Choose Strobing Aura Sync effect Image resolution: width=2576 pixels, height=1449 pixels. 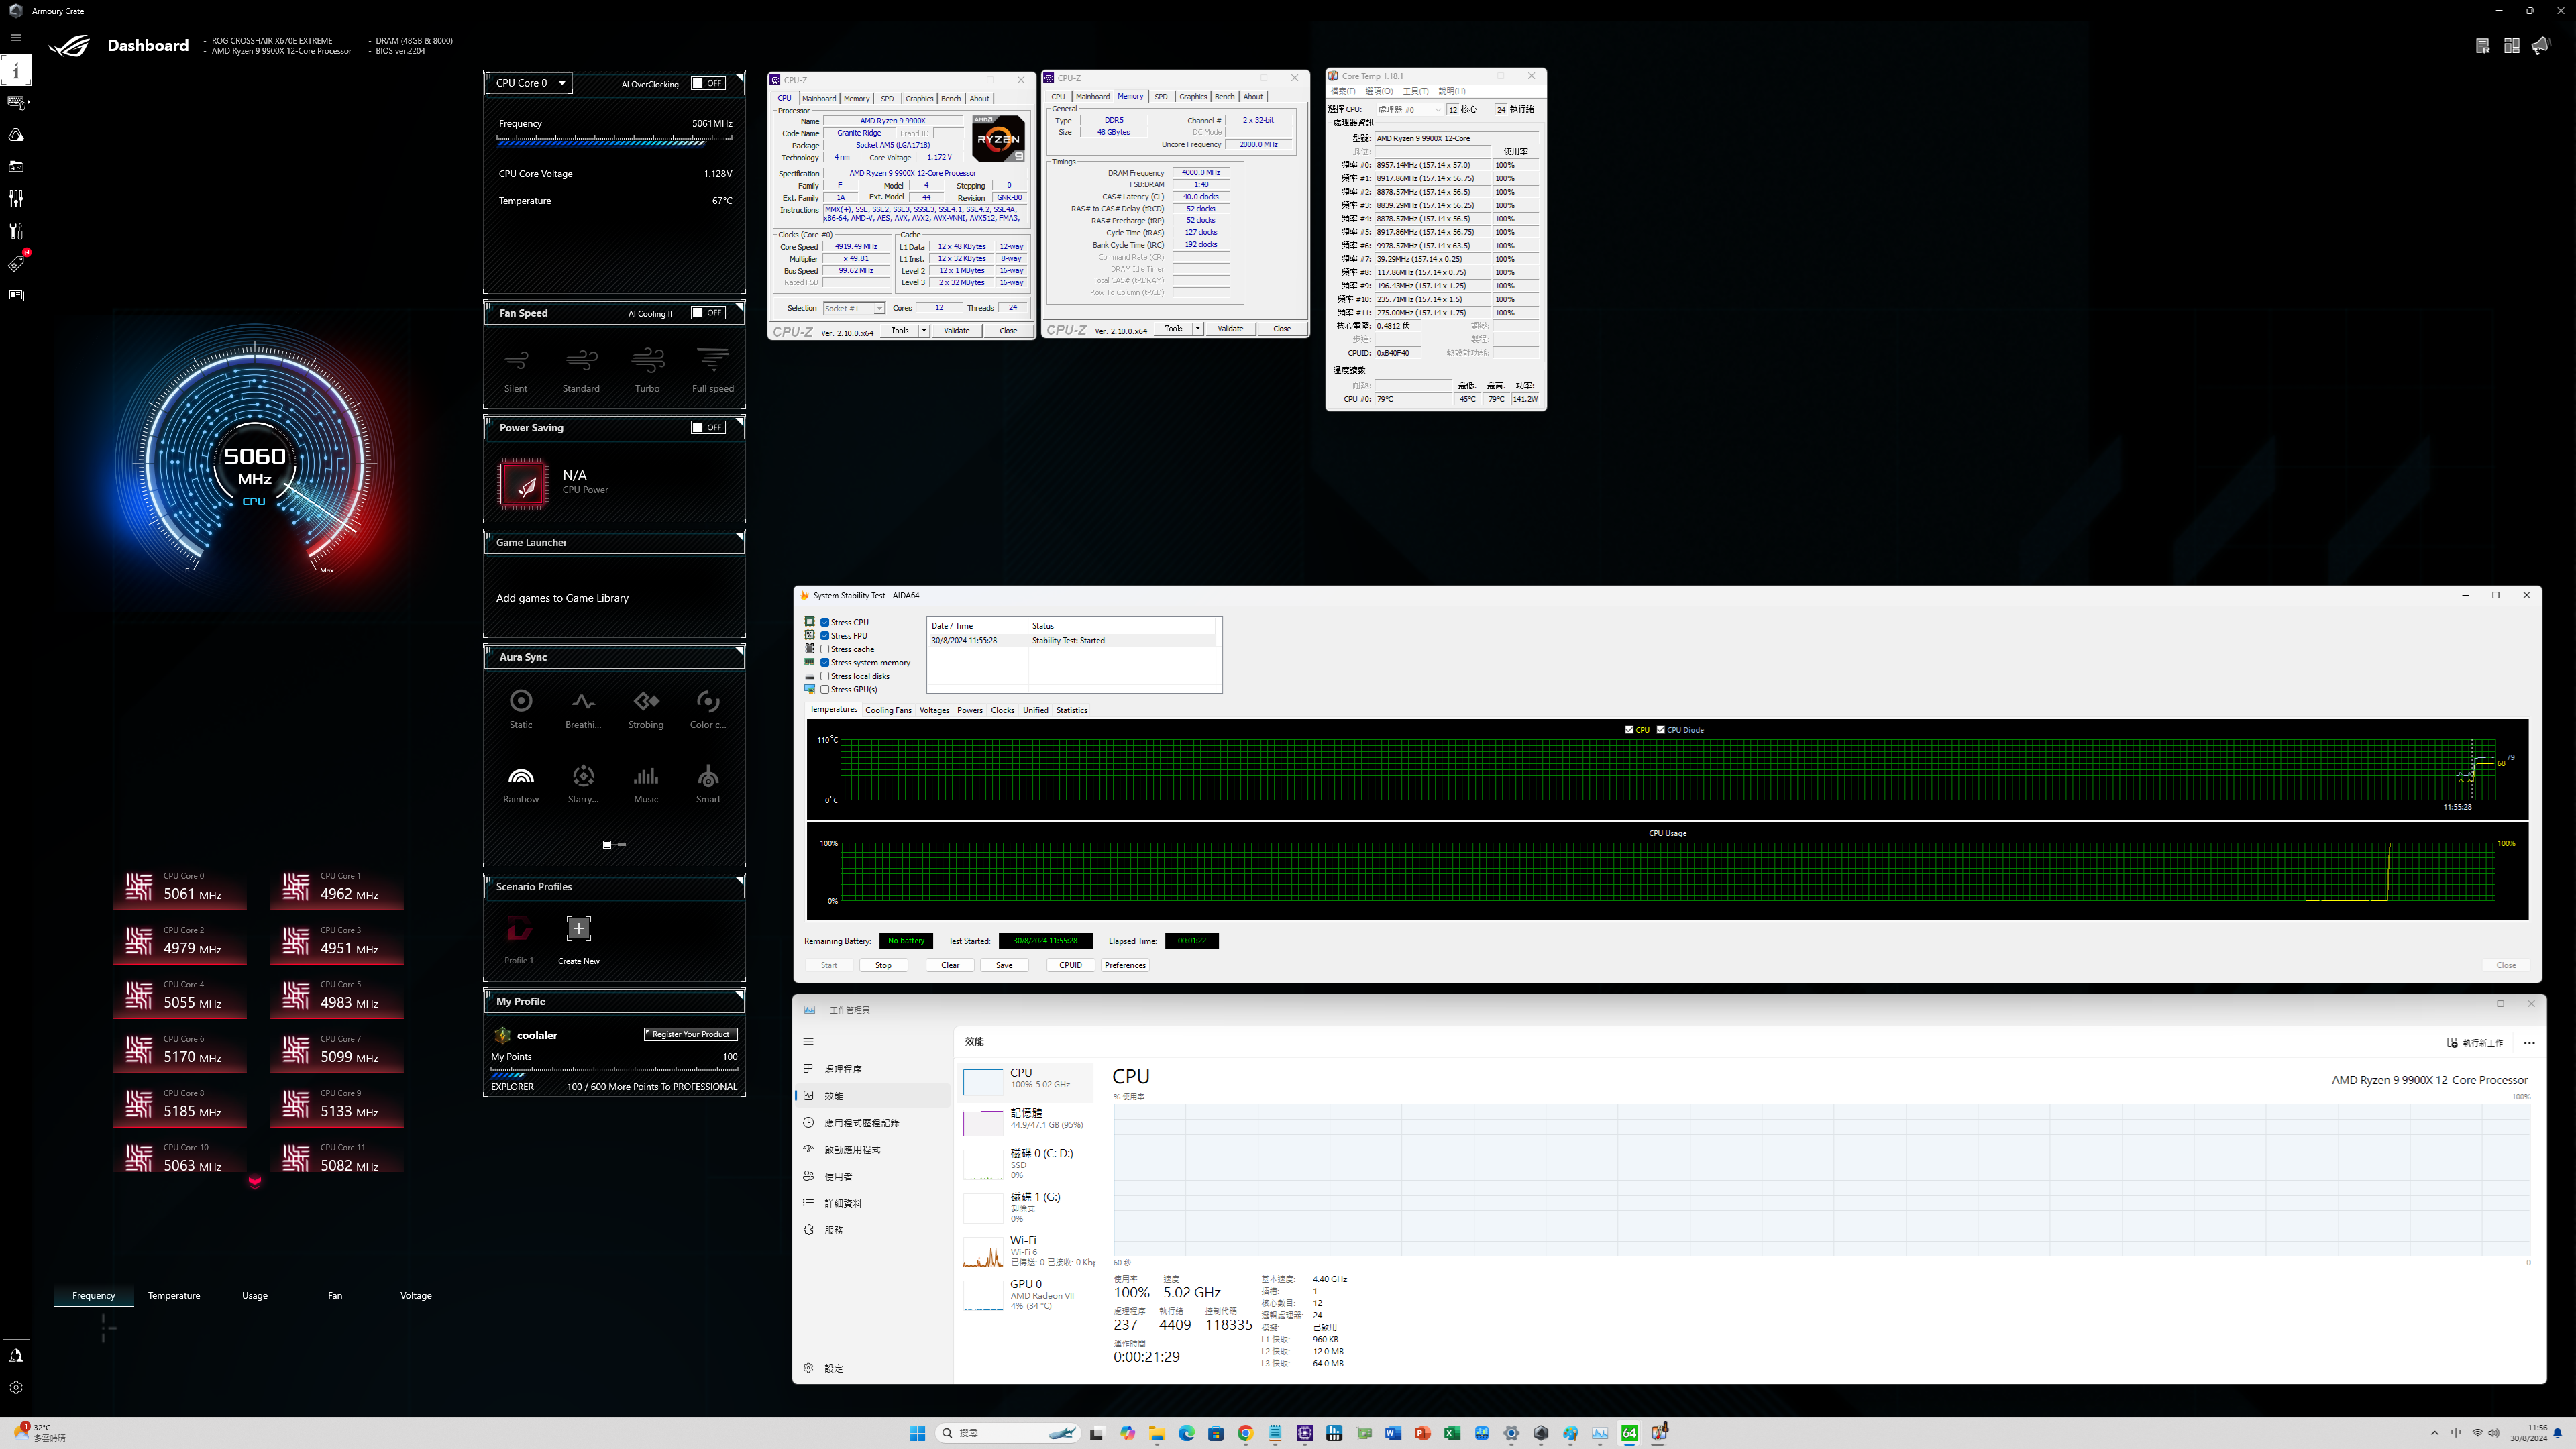[x=646, y=709]
